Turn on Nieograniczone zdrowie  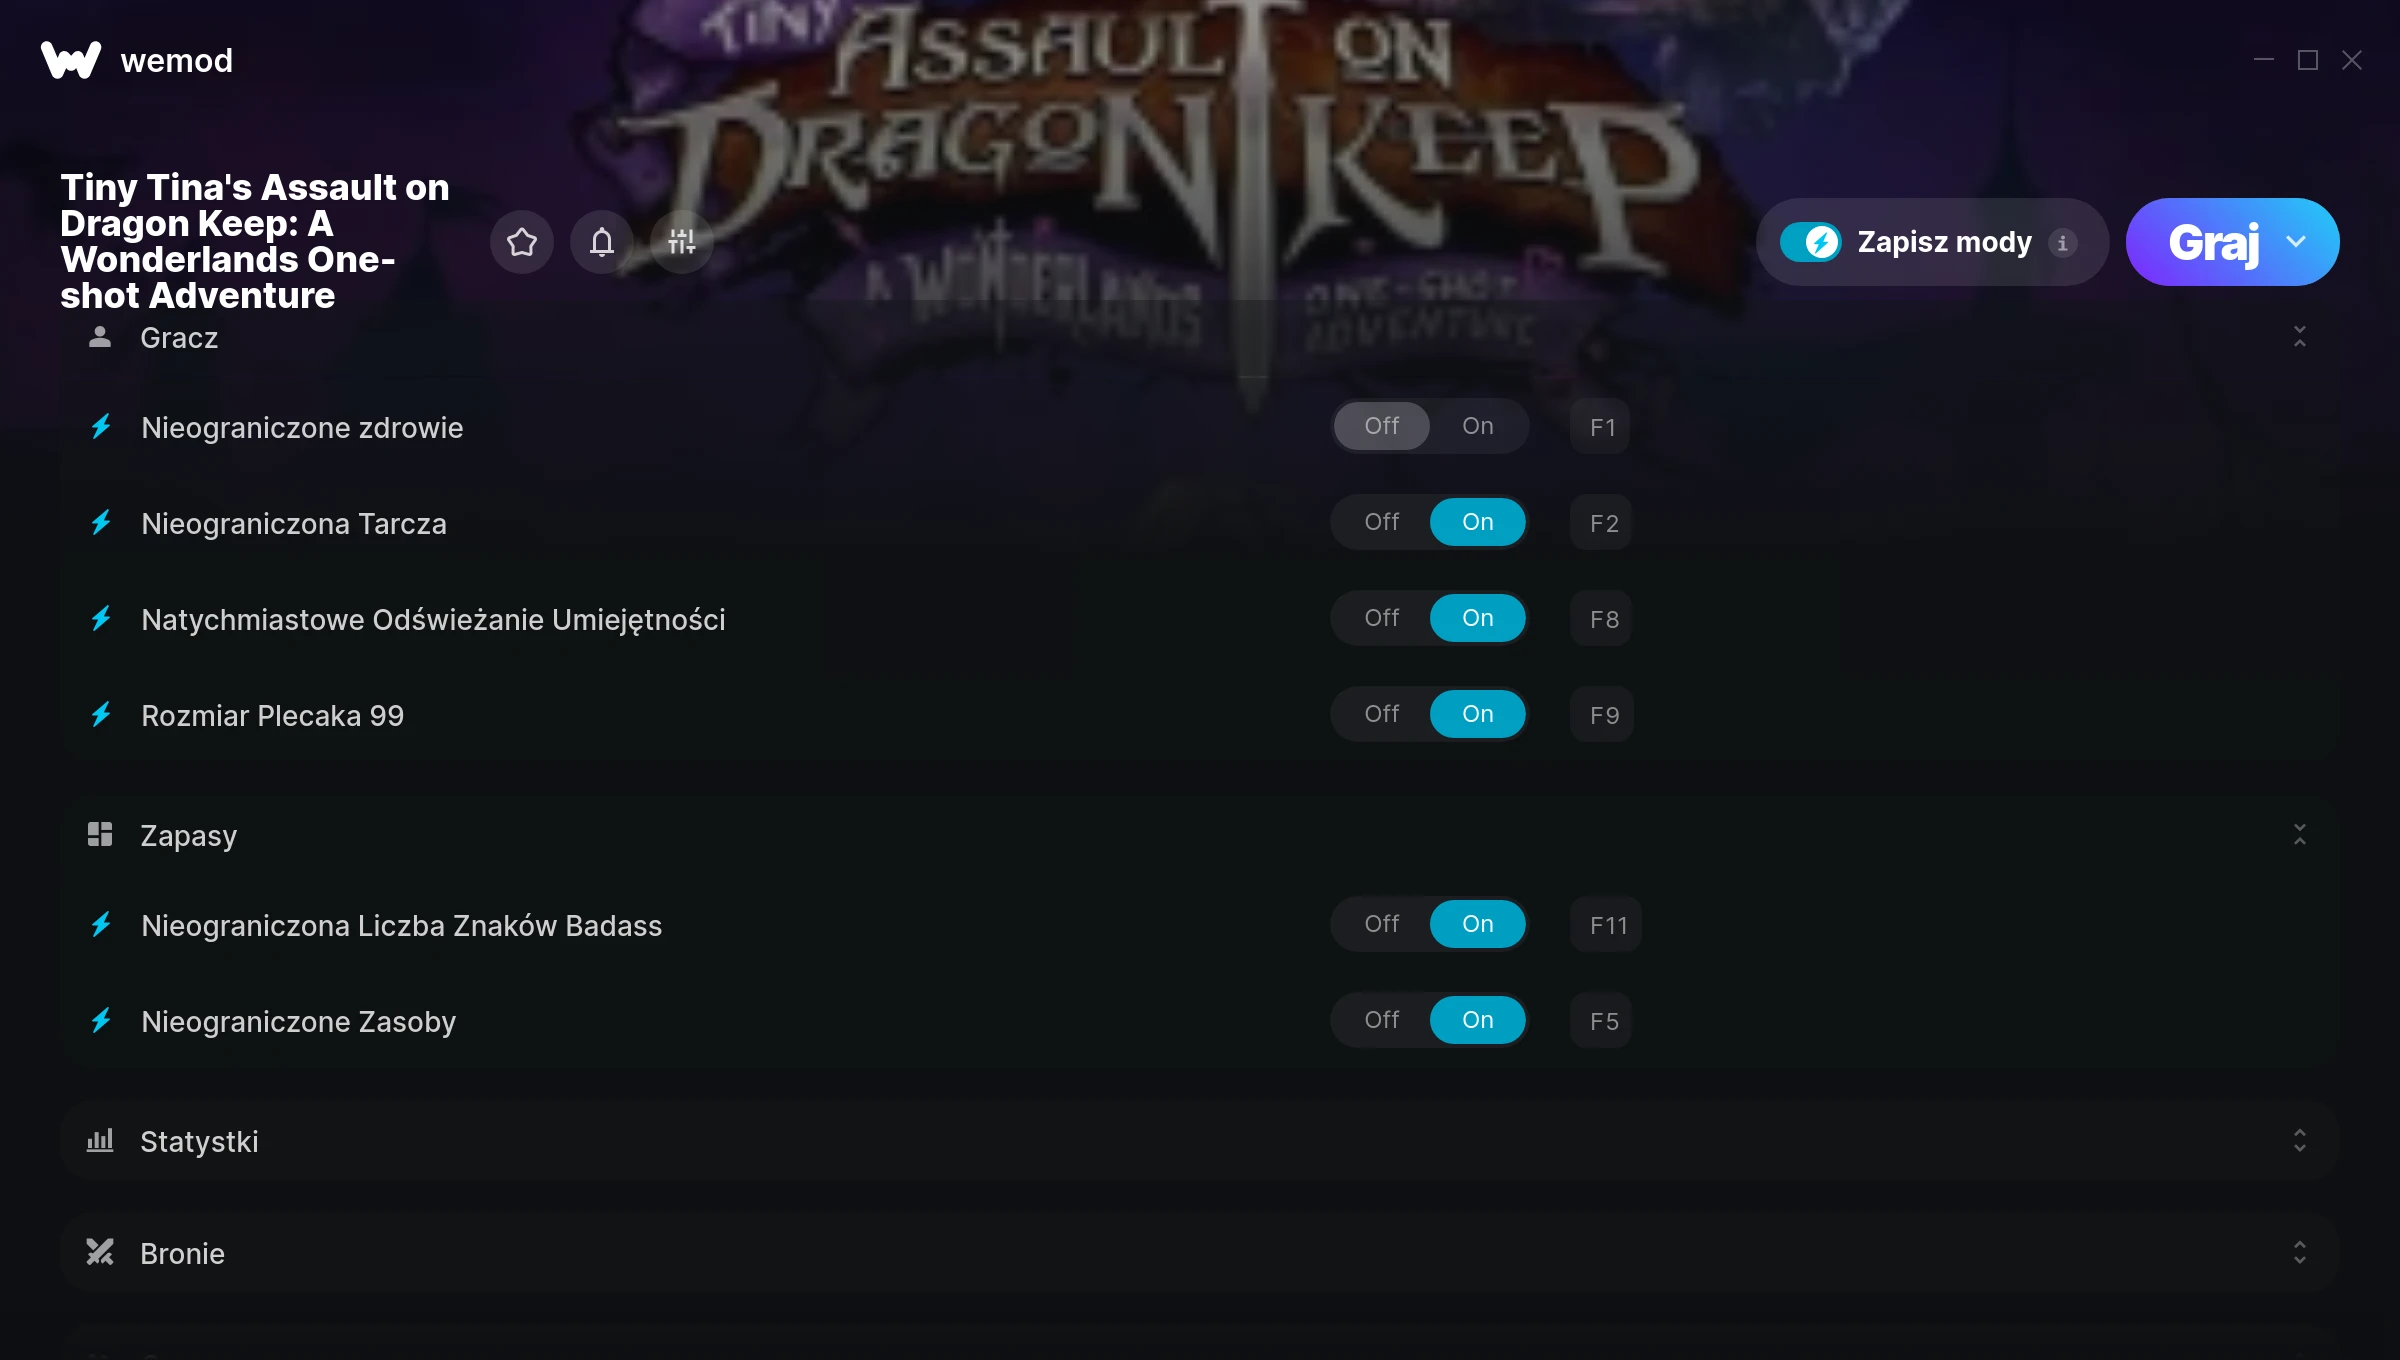click(x=1477, y=426)
